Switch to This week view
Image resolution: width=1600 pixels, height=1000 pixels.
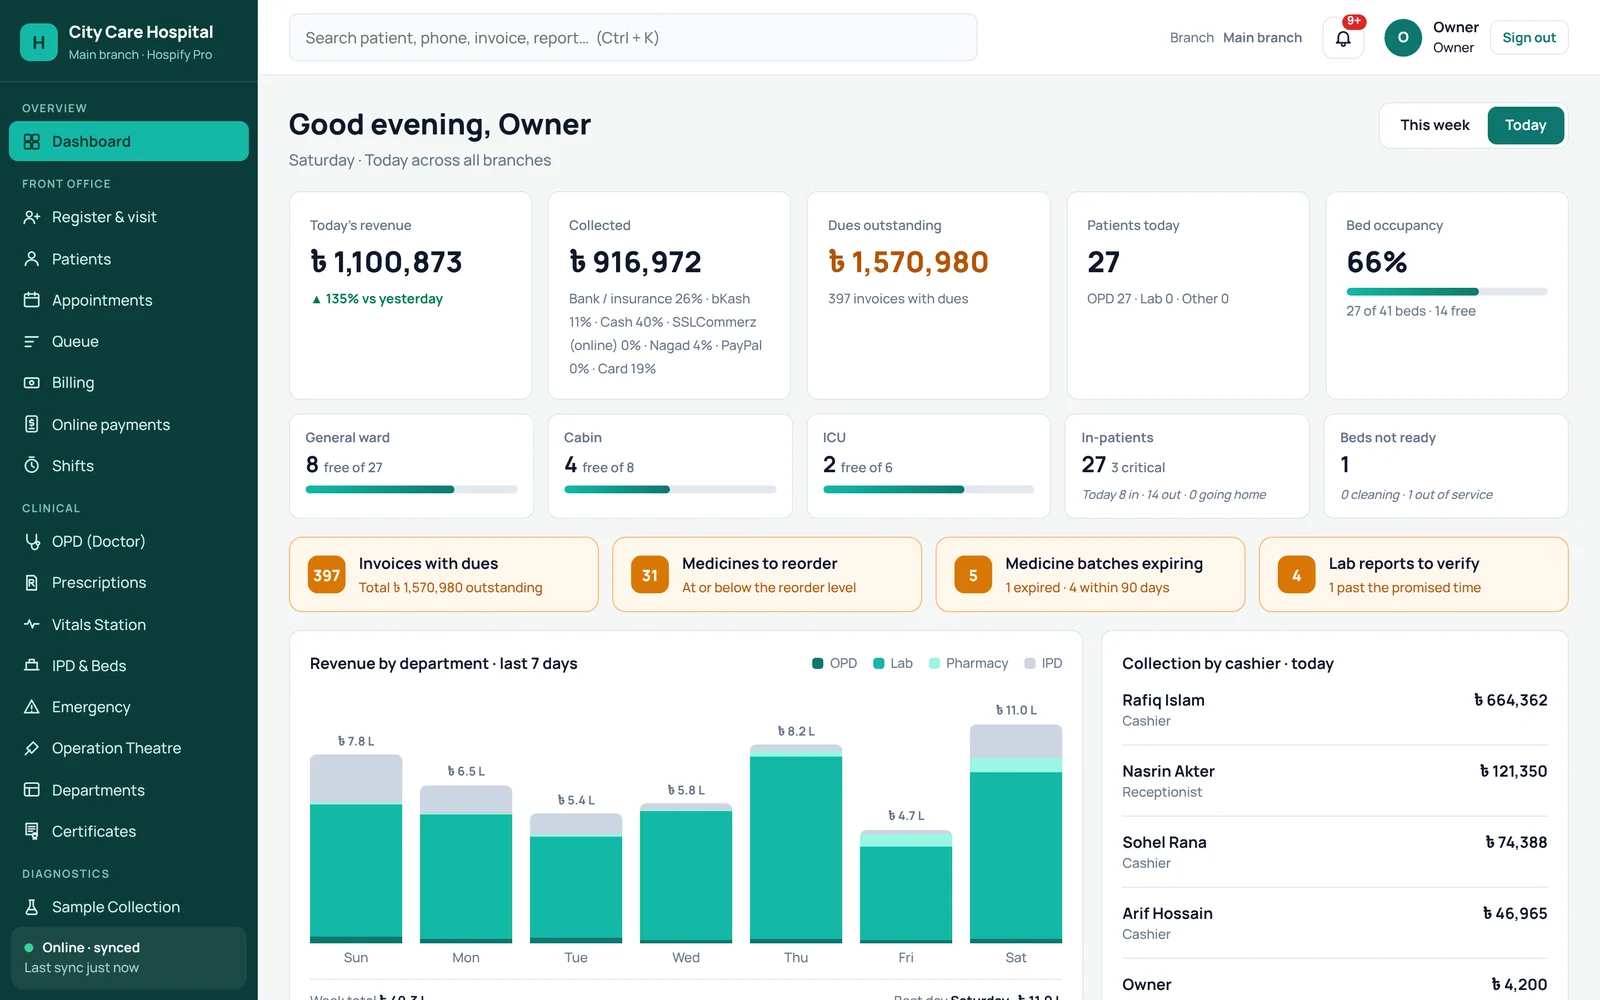(1435, 125)
